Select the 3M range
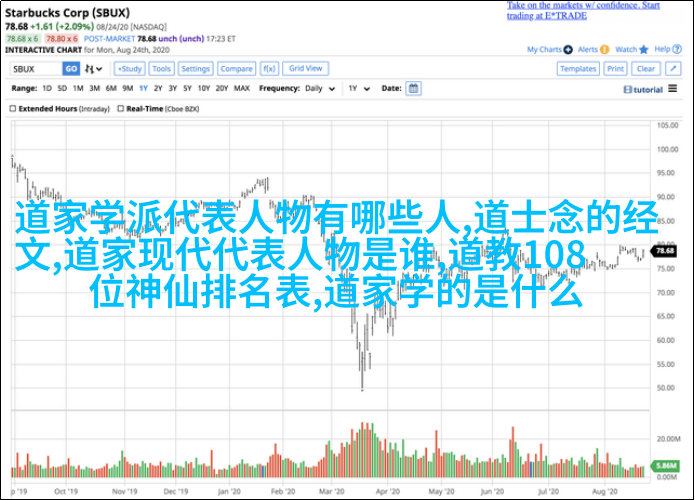This screenshot has width=695, height=500. tap(94, 88)
